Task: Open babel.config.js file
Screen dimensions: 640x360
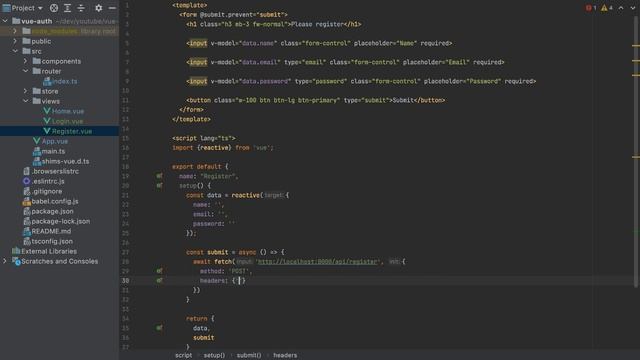Action: pos(55,201)
